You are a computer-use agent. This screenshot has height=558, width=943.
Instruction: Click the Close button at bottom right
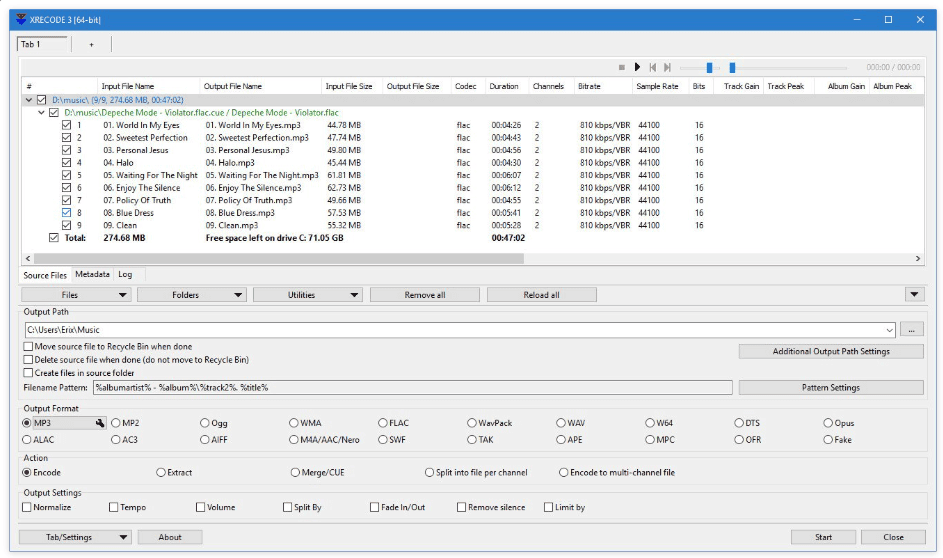(x=893, y=537)
